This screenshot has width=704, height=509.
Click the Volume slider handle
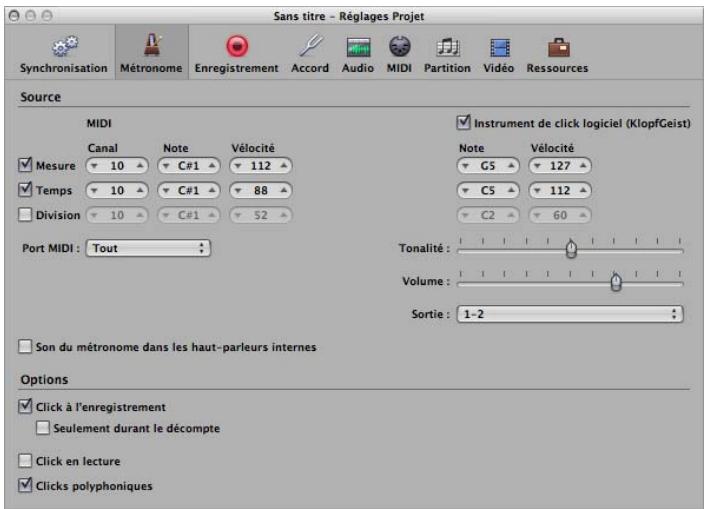coord(616,282)
